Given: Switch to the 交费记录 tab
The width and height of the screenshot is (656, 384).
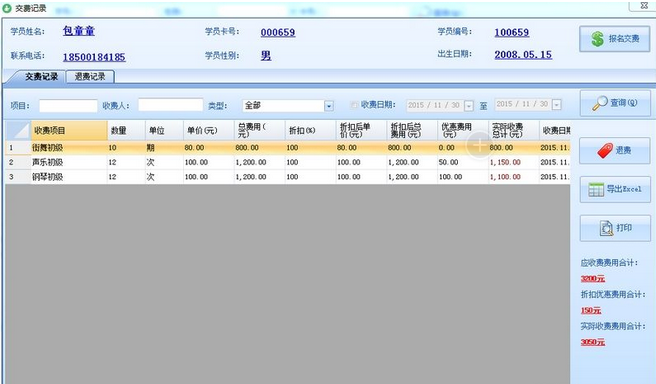Looking at the screenshot, I should click(40, 77).
